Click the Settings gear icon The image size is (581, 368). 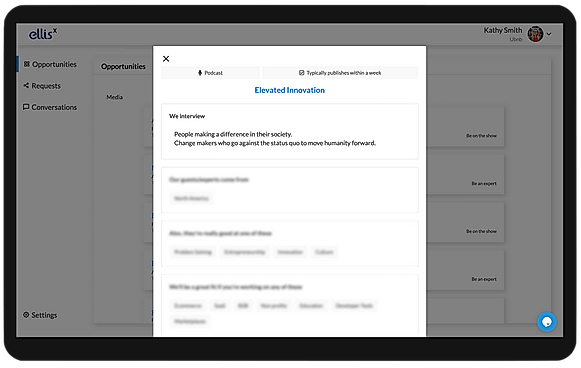tap(26, 315)
